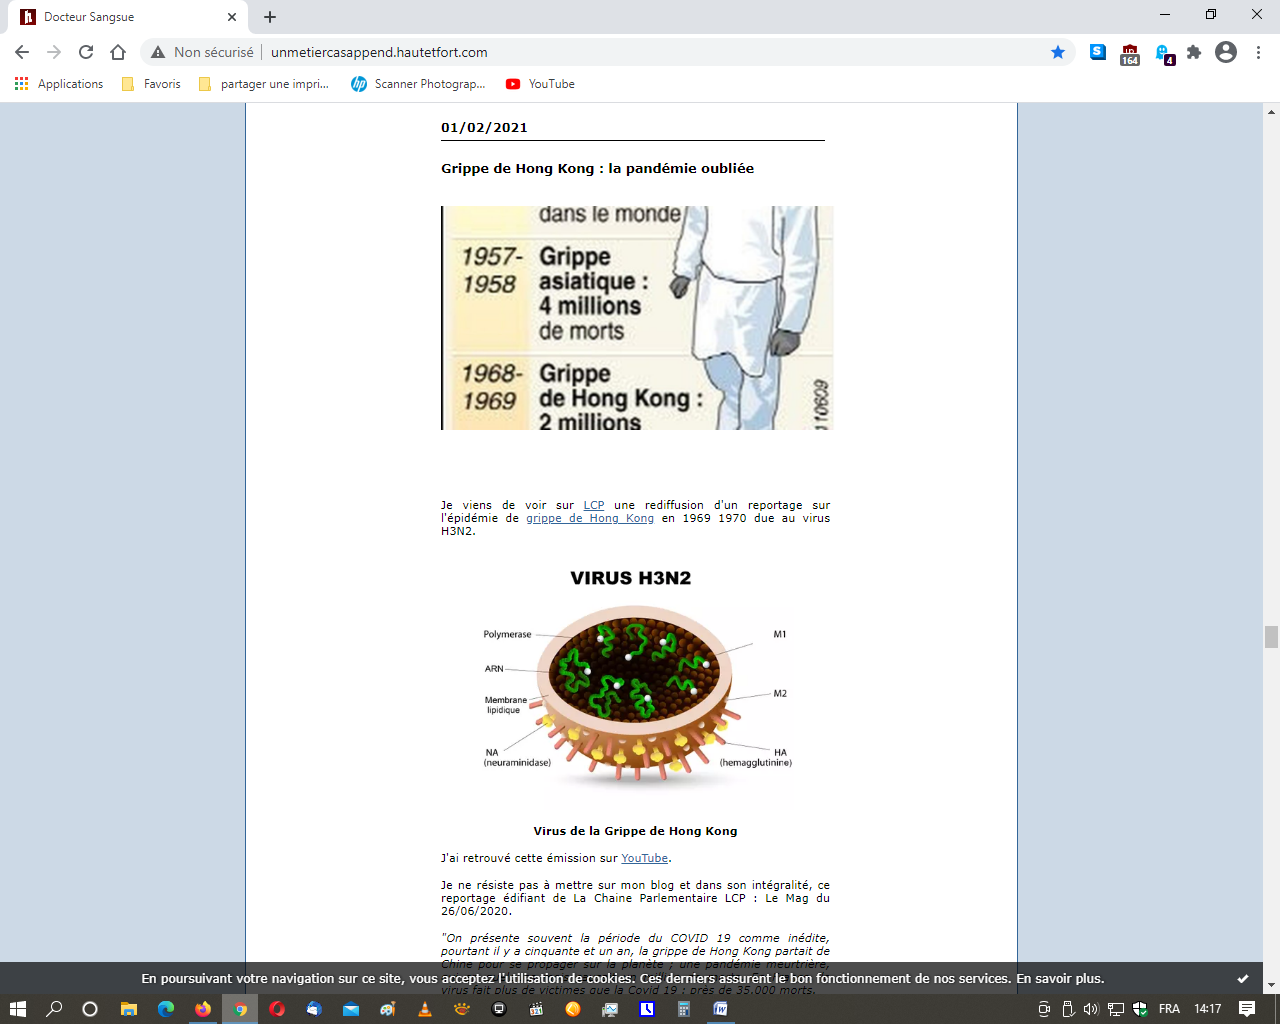Open the Ghostery extension showing 4
The height and width of the screenshot is (1024, 1280).
coord(1164,54)
